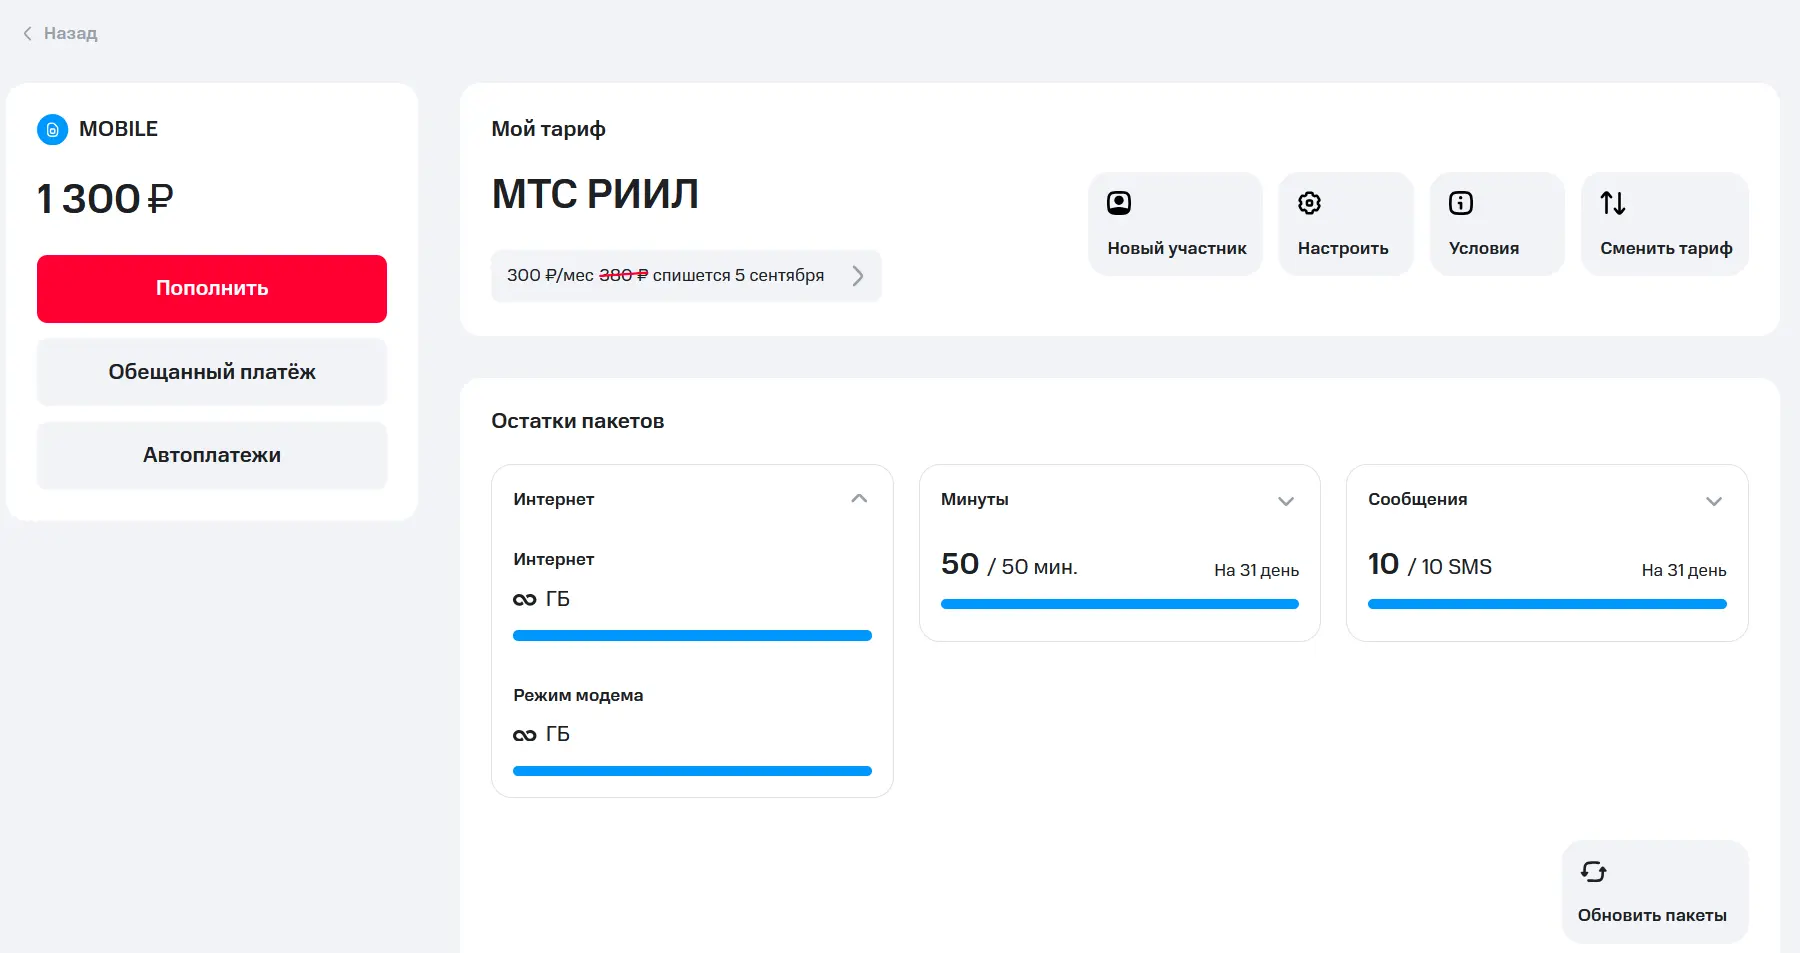Open tariff charge details chevron
1800x953 pixels.
click(858, 276)
